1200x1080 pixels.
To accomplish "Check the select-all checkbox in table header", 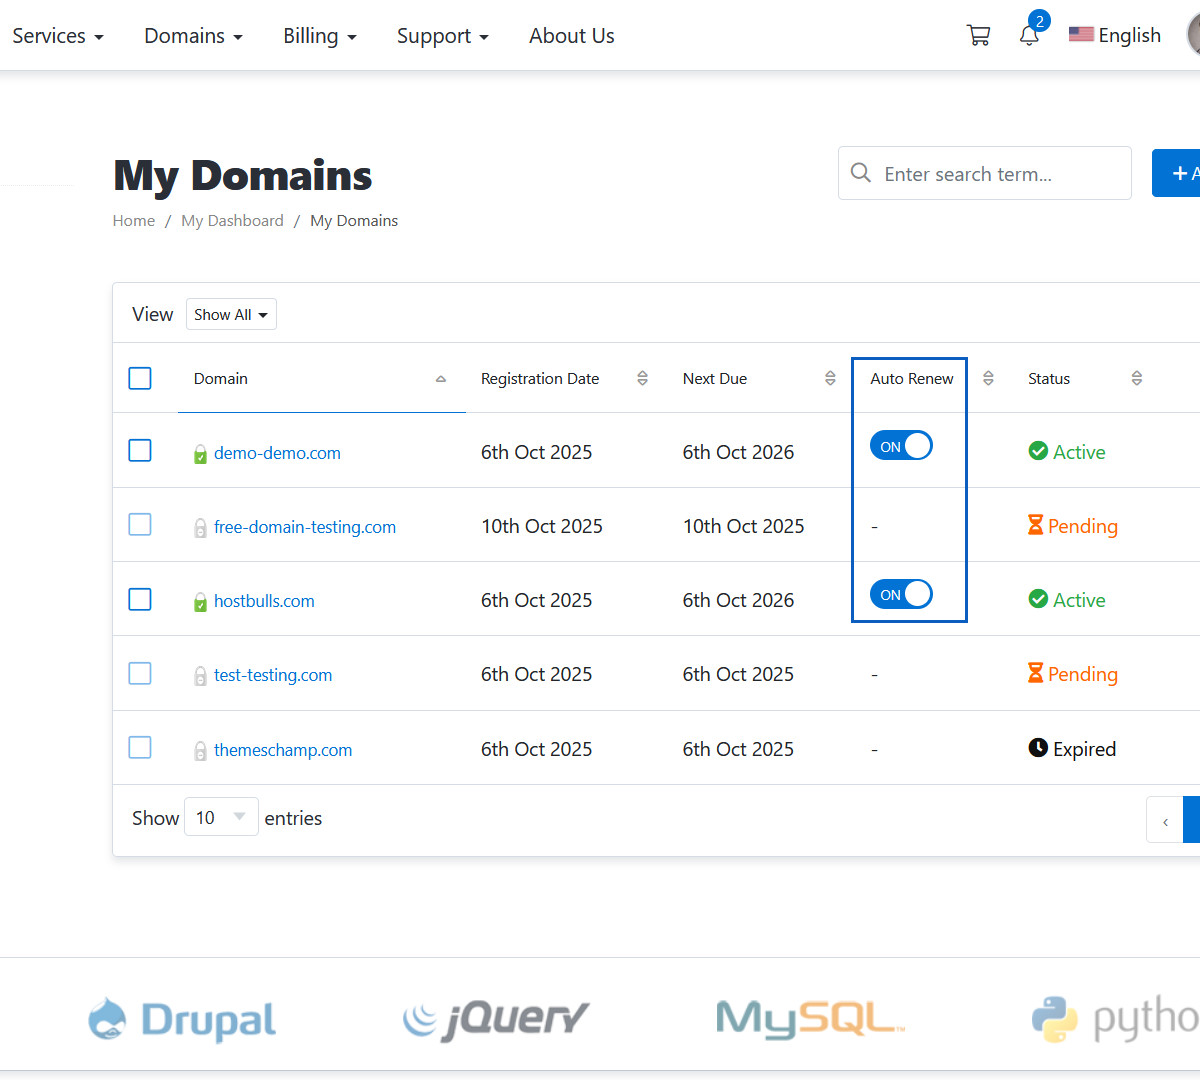I will click(x=140, y=378).
